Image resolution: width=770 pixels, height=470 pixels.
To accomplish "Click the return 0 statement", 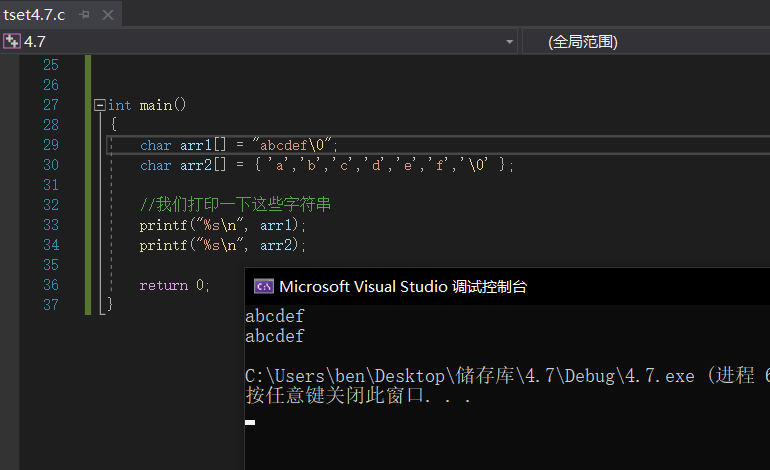I will pyautogui.click(x=174, y=285).
